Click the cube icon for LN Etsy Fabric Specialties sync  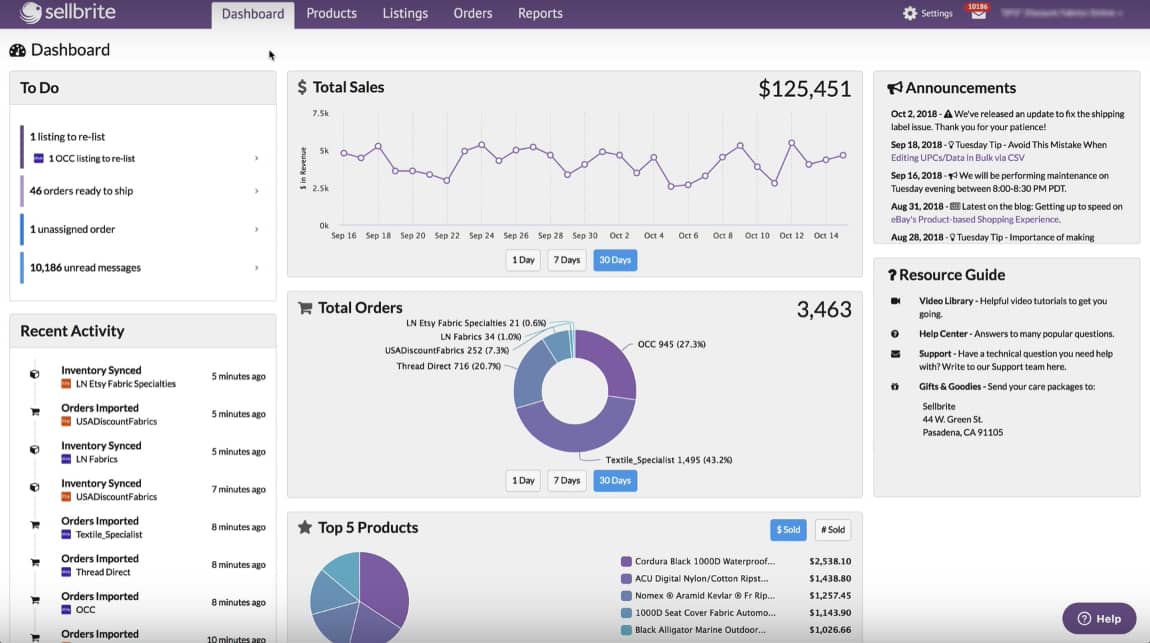click(x=34, y=374)
